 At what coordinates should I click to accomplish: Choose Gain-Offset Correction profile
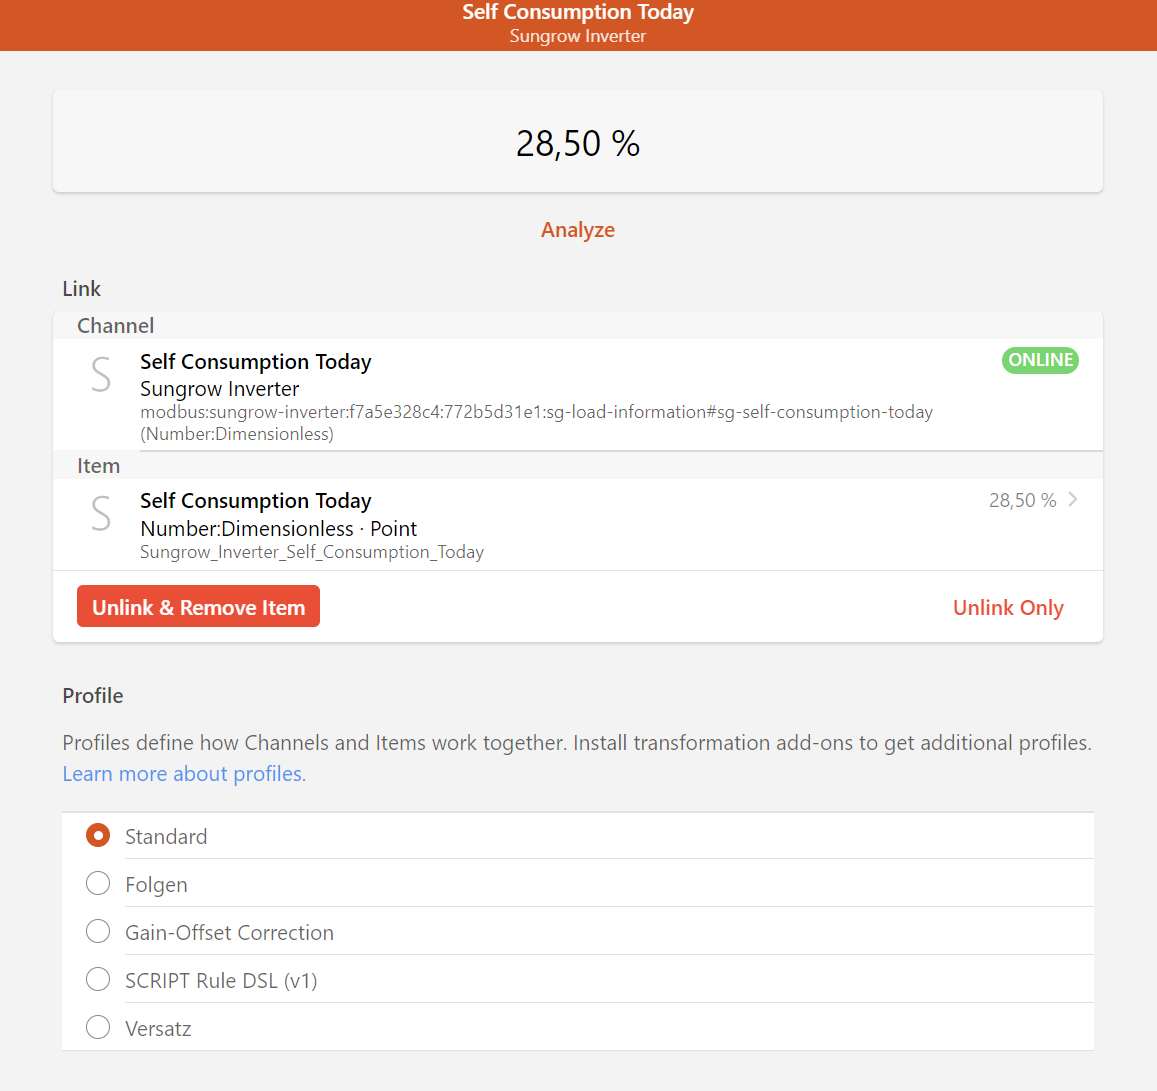pyautogui.click(x=98, y=932)
